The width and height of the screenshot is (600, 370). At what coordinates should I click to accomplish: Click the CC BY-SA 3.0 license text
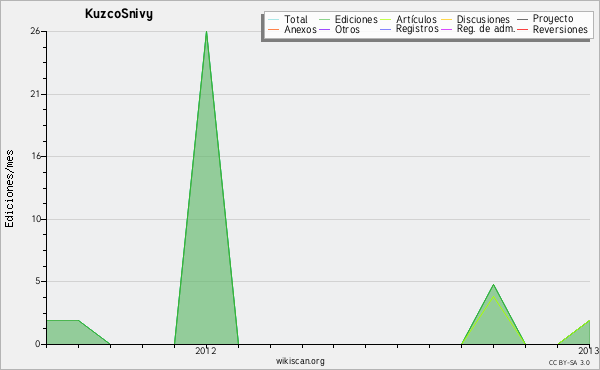click(x=569, y=363)
